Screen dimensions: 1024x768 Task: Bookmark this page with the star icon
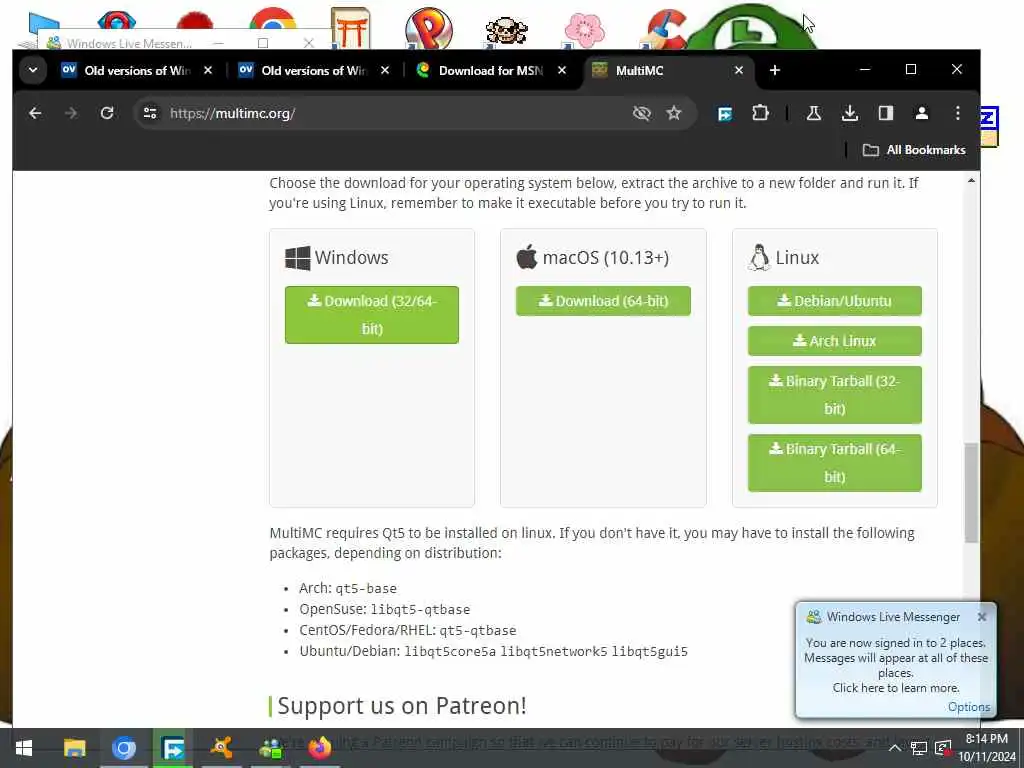[674, 113]
